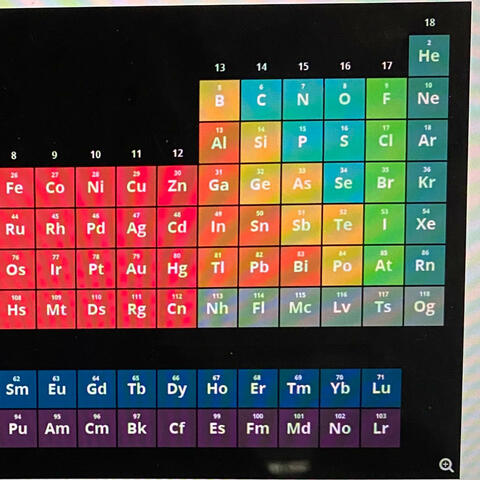Choose the Silicon (Si) element tile

tap(260, 142)
